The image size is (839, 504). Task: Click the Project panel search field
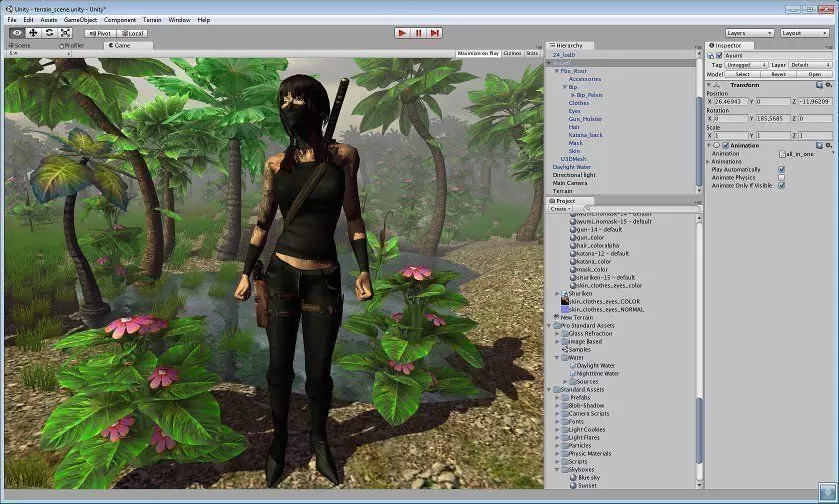point(641,209)
